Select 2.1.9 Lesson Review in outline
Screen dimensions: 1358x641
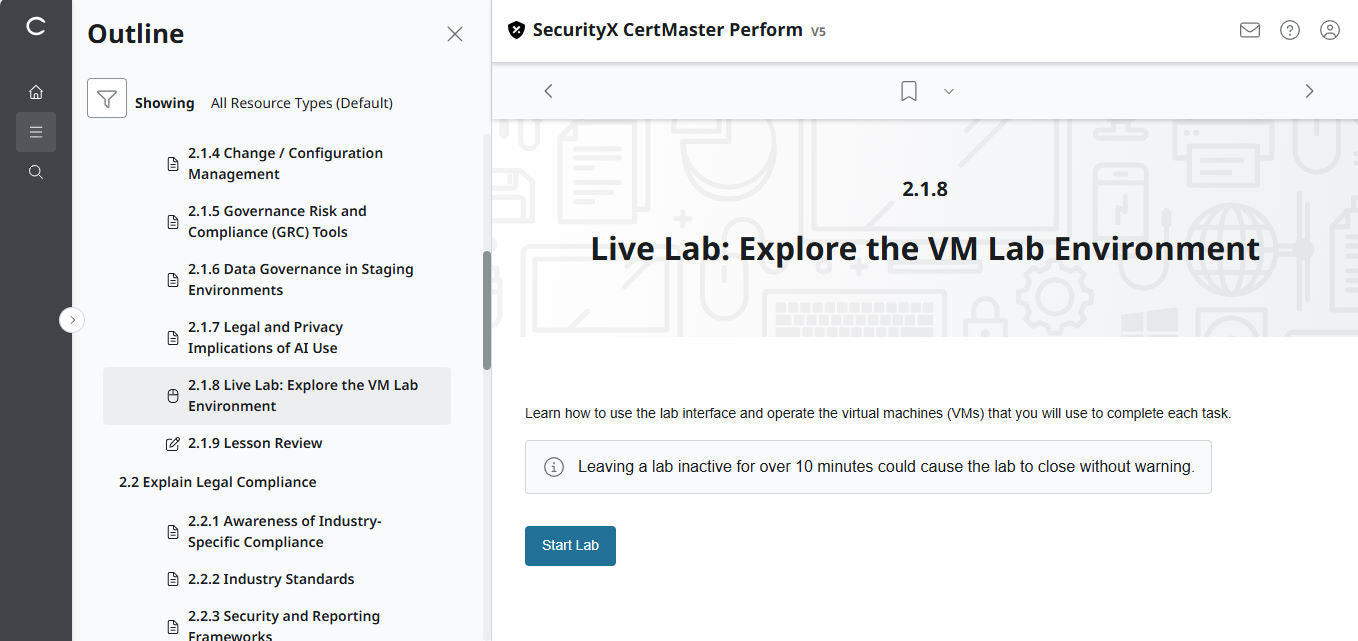(255, 443)
